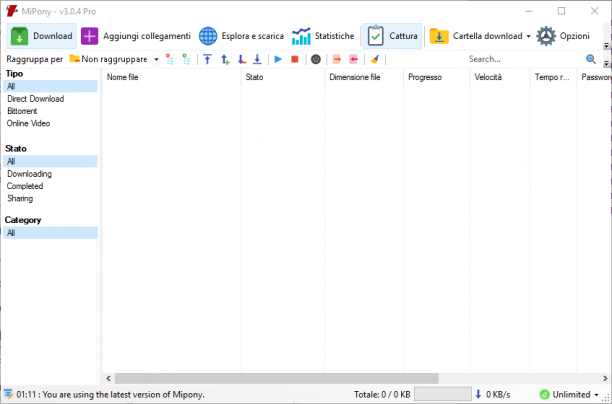Stop downloads with the red square icon
This screenshot has width=612, height=404.
pos(295,59)
